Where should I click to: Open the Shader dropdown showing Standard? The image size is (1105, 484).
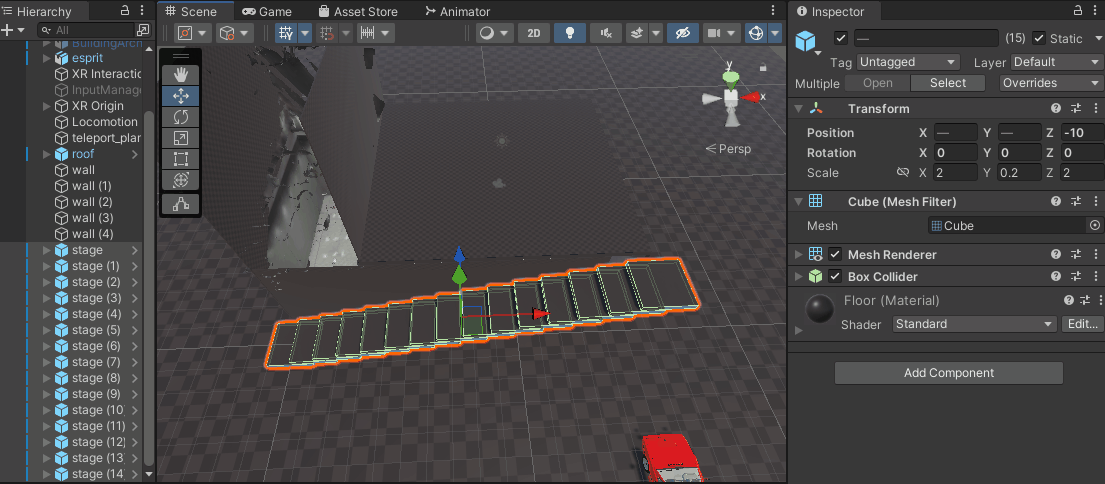point(974,324)
